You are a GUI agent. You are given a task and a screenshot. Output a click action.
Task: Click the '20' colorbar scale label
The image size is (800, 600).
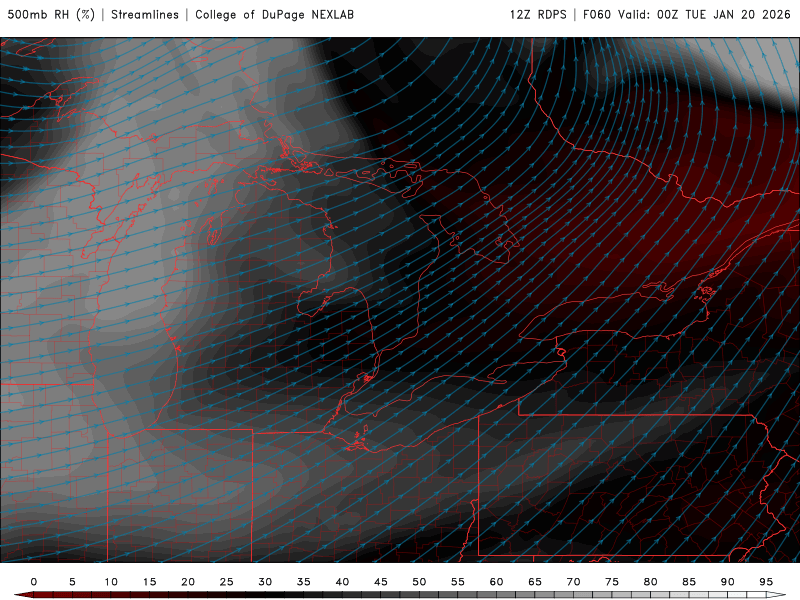click(x=188, y=582)
